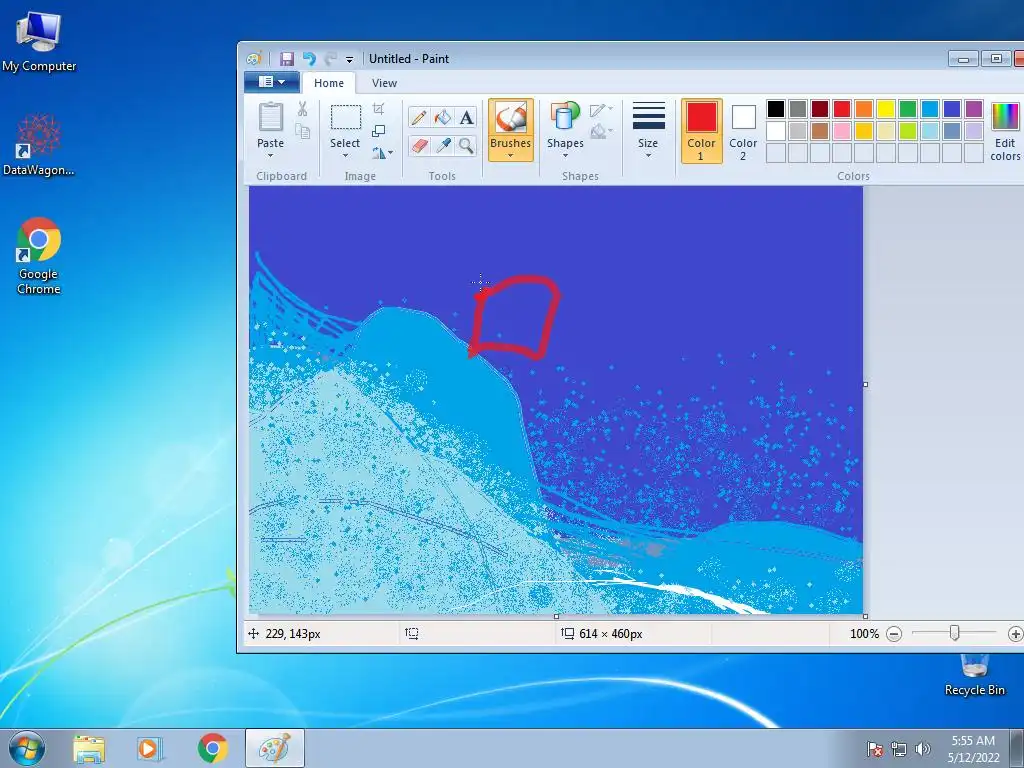This screenshot has width=1024, height=768.
Task: Select the Google Chrome desktop shortcut
Action: coord(39,256)
